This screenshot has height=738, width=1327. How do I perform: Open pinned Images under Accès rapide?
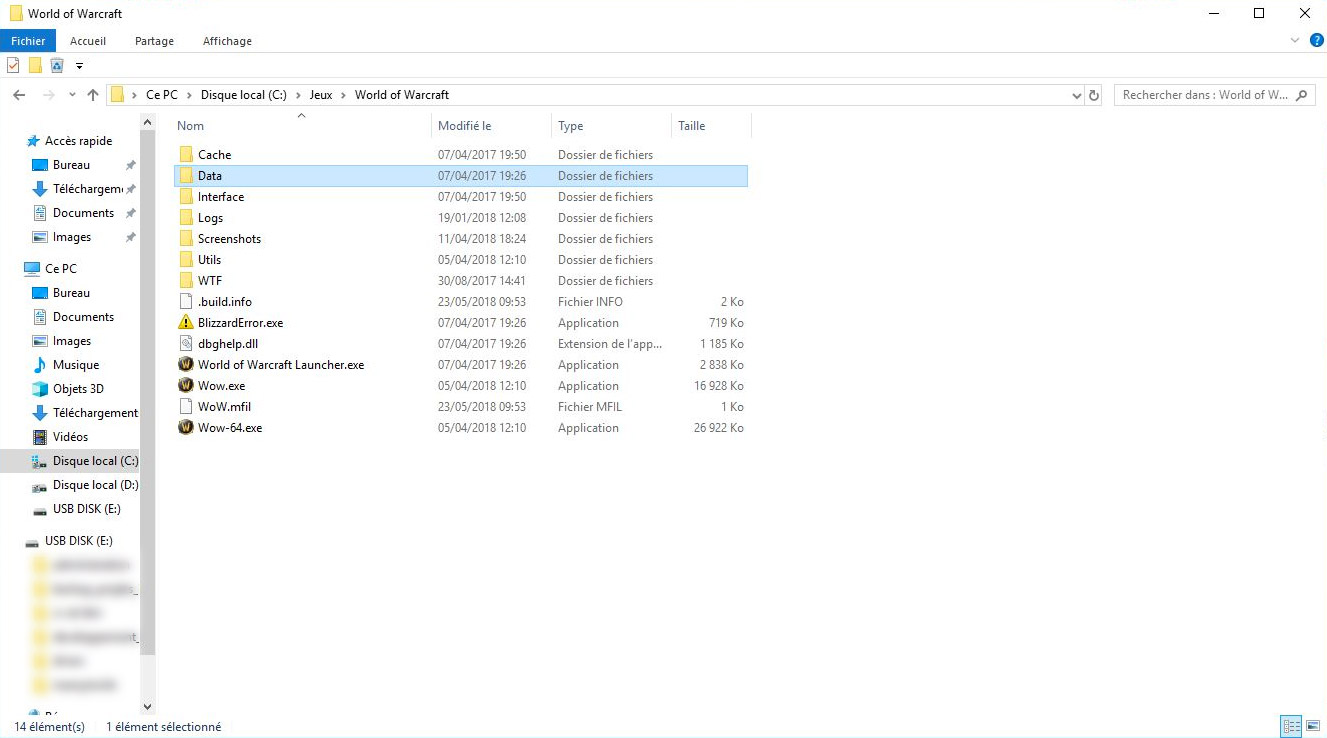[x=72, y=237]
